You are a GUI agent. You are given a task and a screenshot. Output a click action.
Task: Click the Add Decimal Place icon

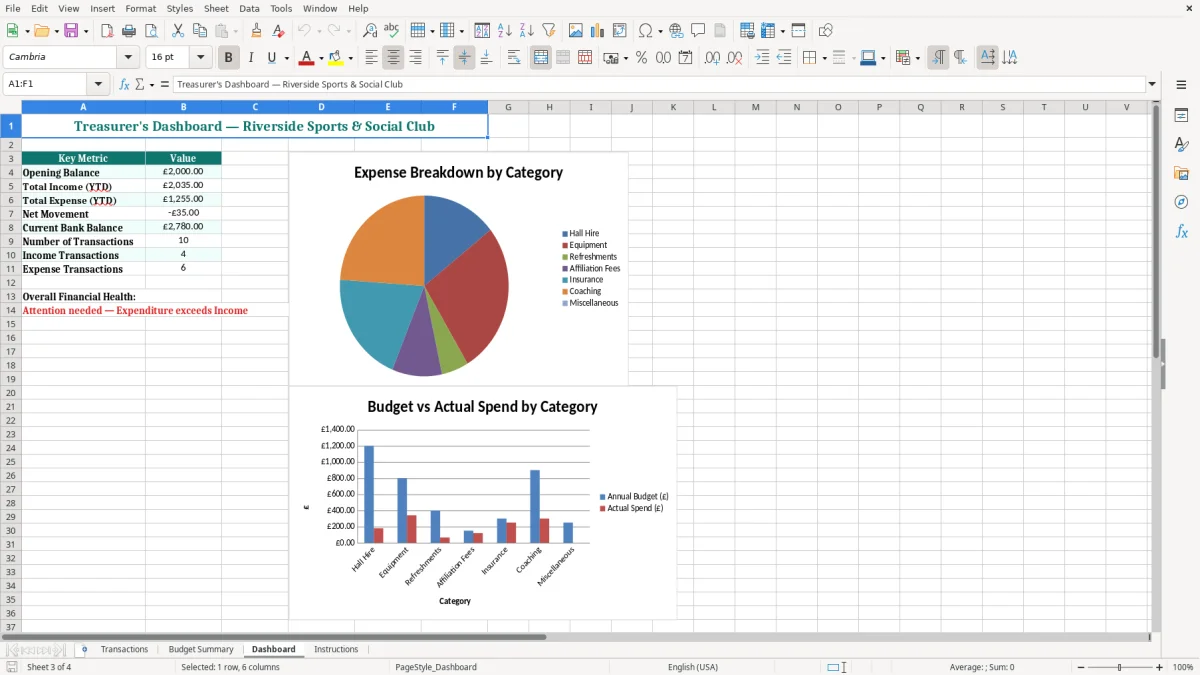click(x=712, y=58)
